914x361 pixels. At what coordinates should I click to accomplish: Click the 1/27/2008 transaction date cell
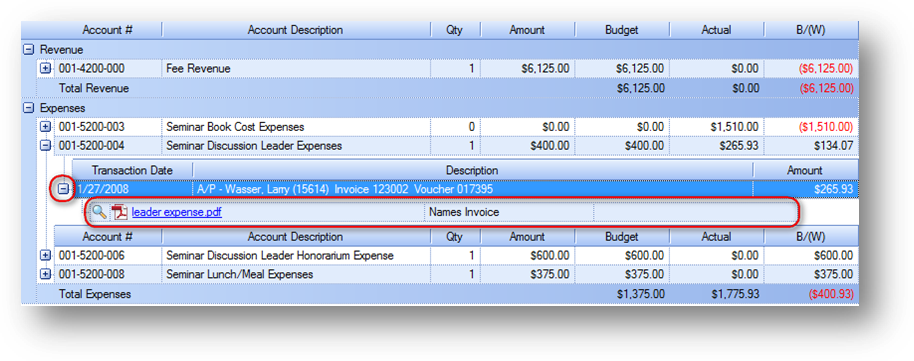click(x=132, y=189)
